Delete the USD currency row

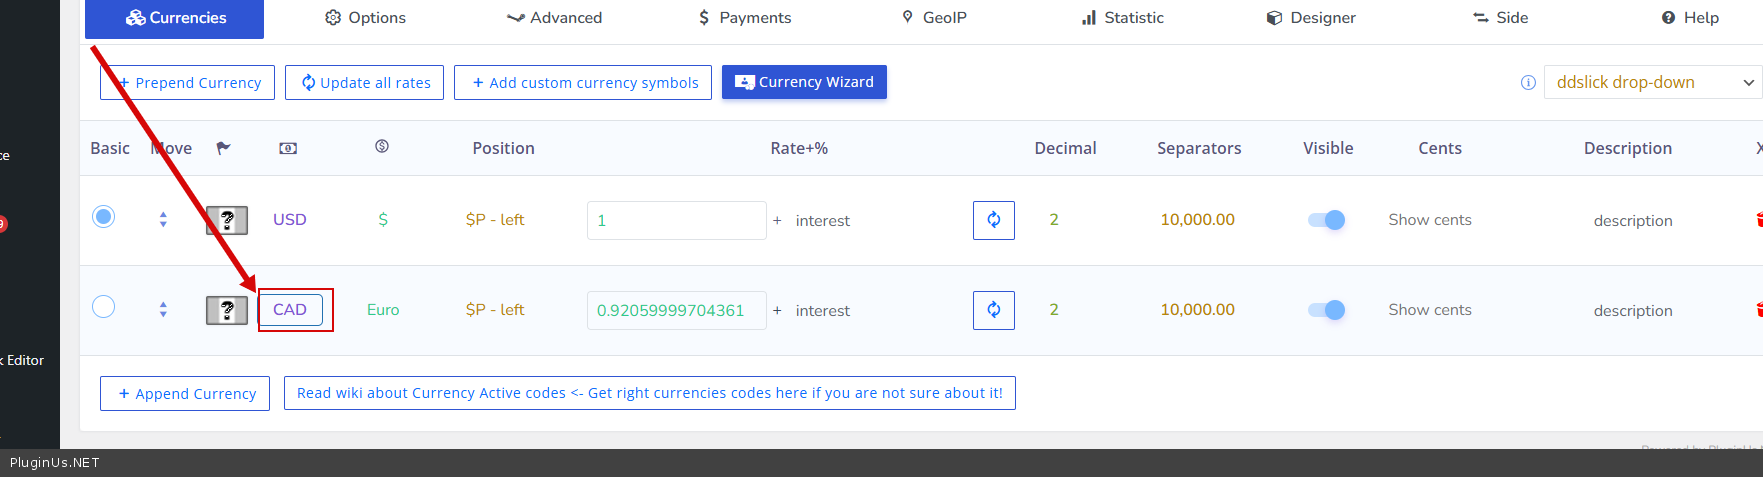pos(1757,220)
